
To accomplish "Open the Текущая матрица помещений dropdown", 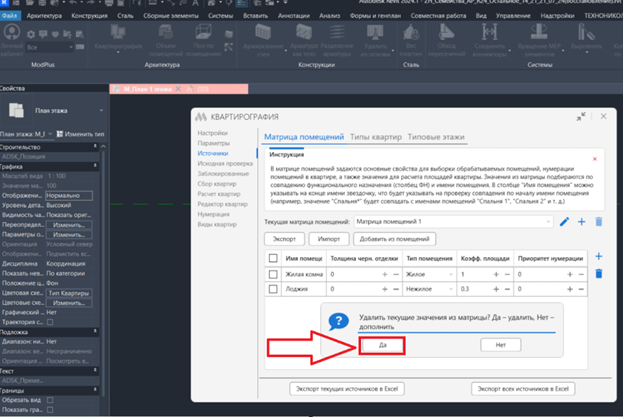I will [453, 222].
